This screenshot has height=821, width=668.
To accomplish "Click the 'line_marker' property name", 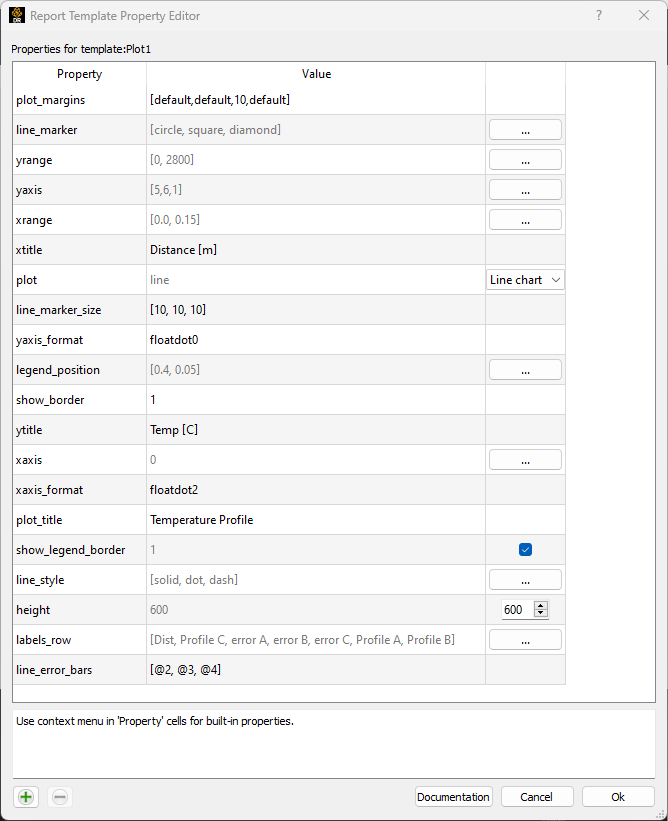I will click(47, 130).
